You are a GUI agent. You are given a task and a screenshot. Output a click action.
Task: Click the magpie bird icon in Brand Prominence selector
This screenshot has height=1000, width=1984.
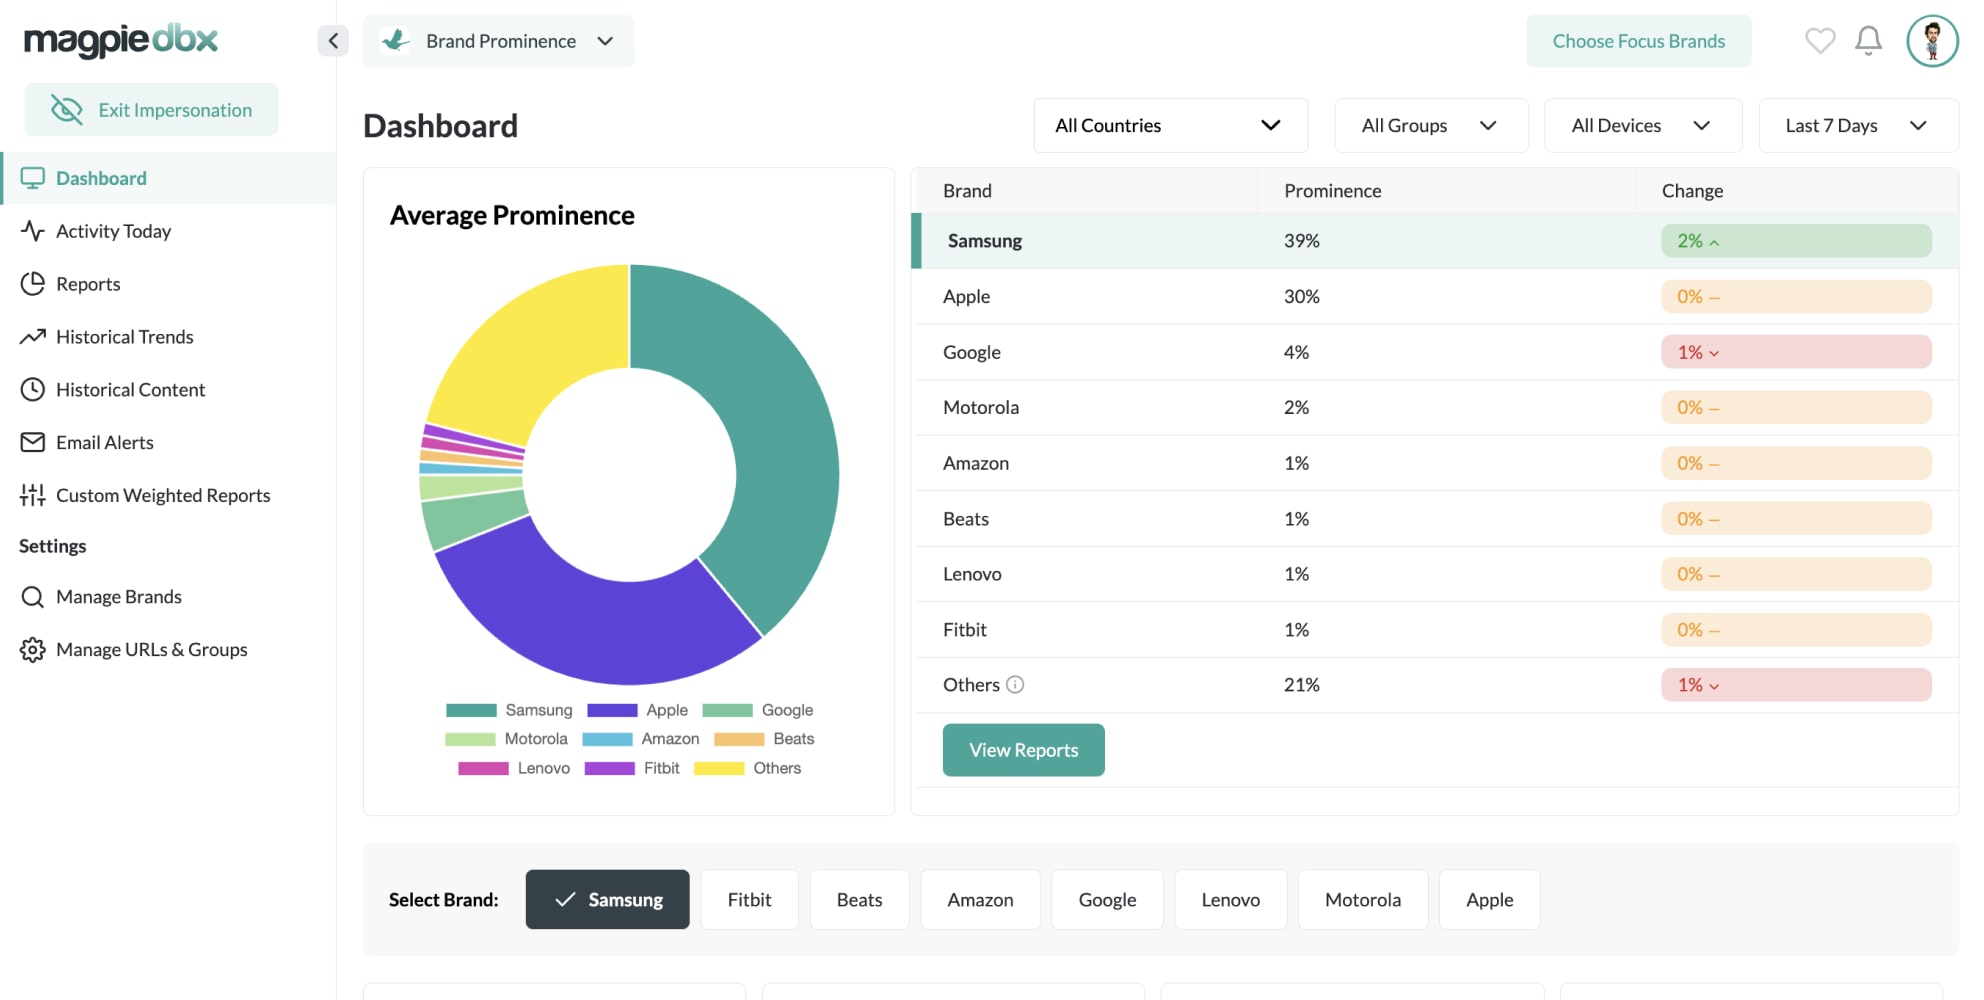point(396,40)
